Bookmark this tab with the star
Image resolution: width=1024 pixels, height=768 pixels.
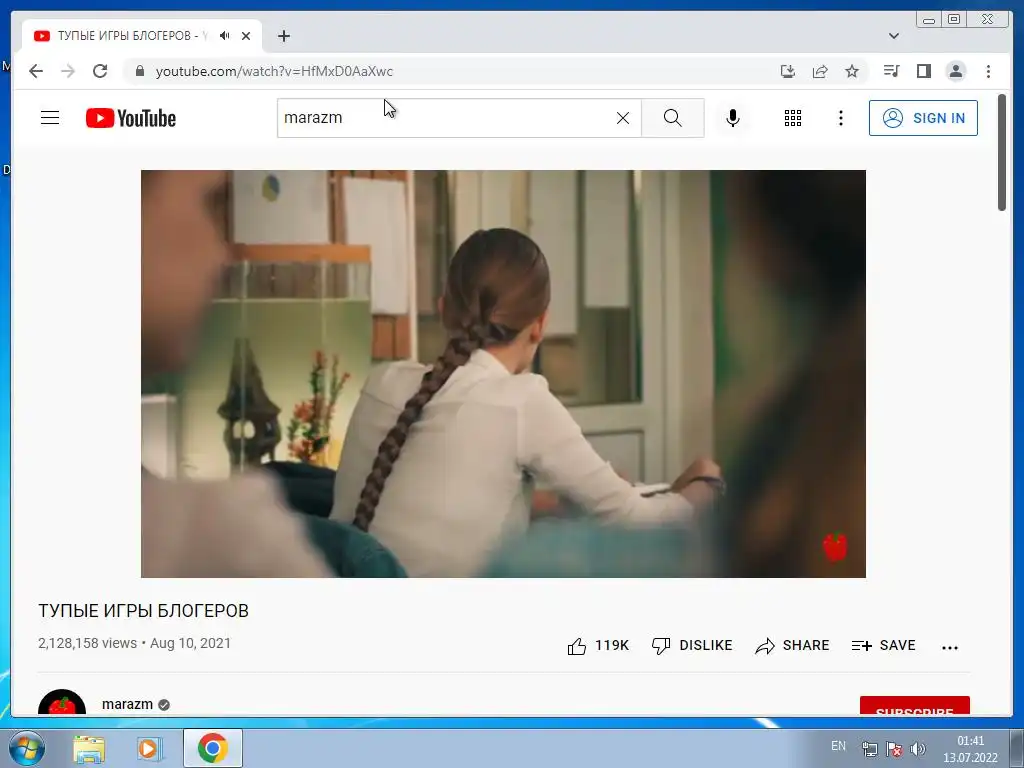coord(852,71)
